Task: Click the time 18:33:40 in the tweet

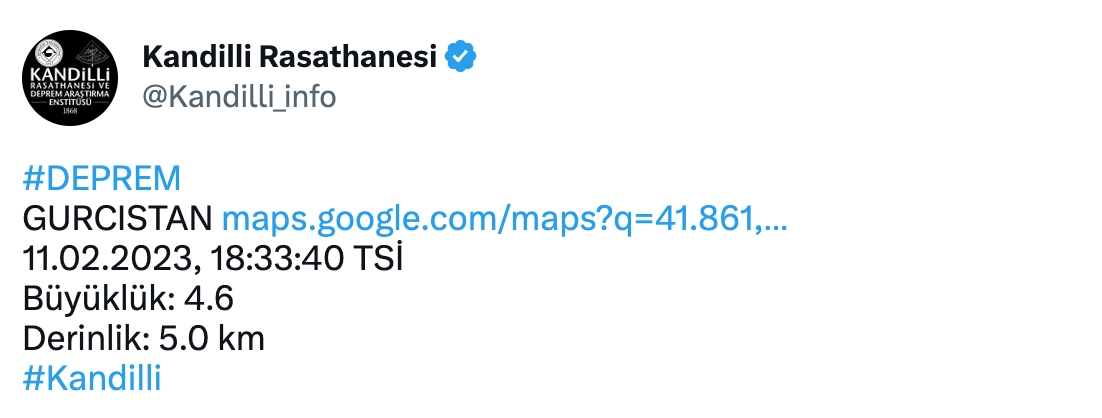Action: point(276,259)
